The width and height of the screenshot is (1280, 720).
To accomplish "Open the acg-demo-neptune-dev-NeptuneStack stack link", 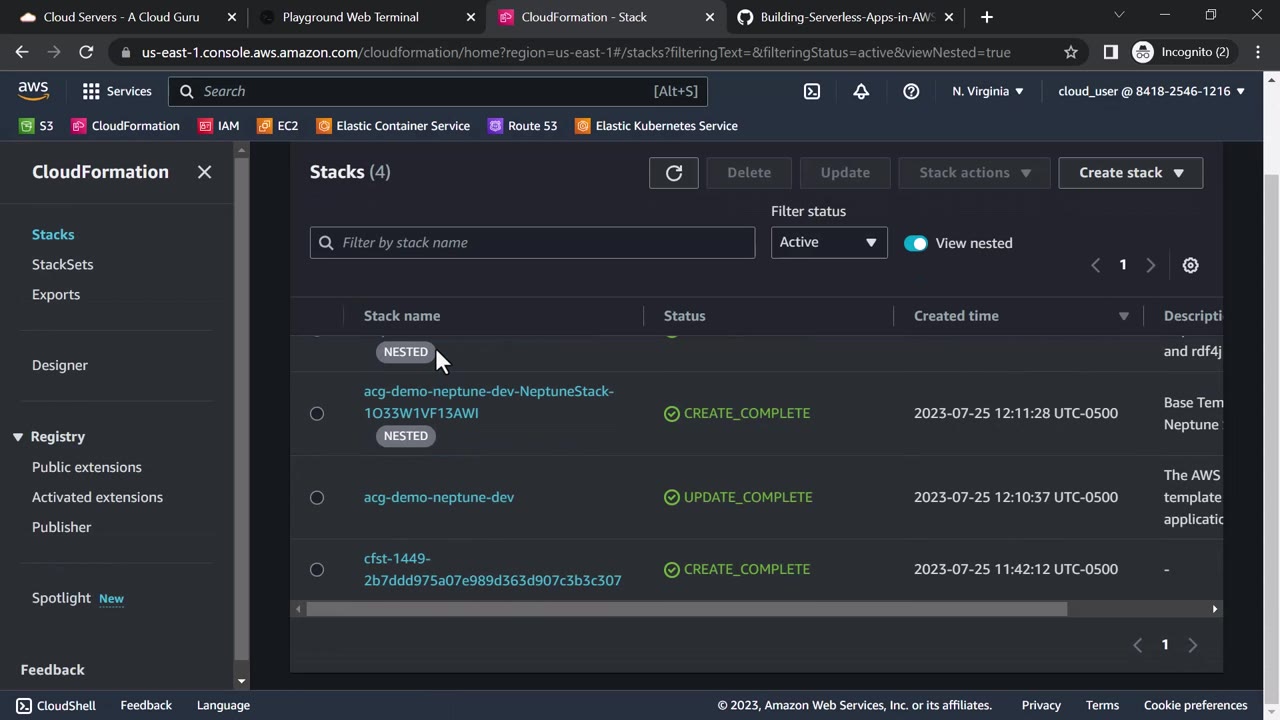I will tap(489, 402).
